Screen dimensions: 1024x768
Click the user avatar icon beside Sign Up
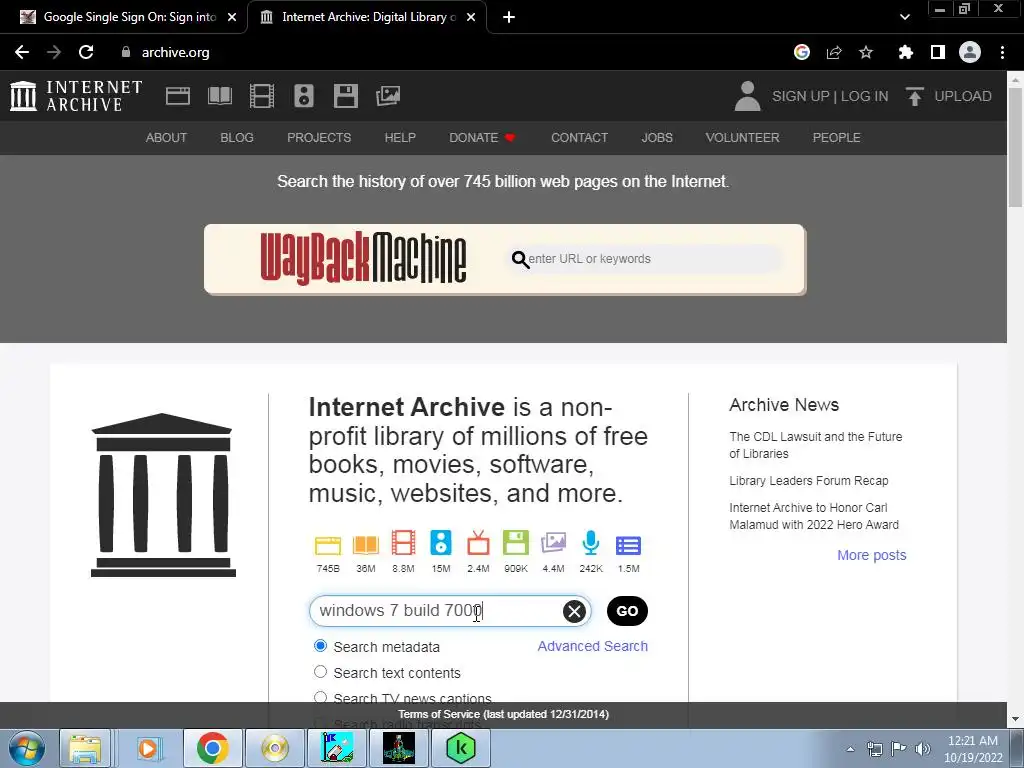747,96
